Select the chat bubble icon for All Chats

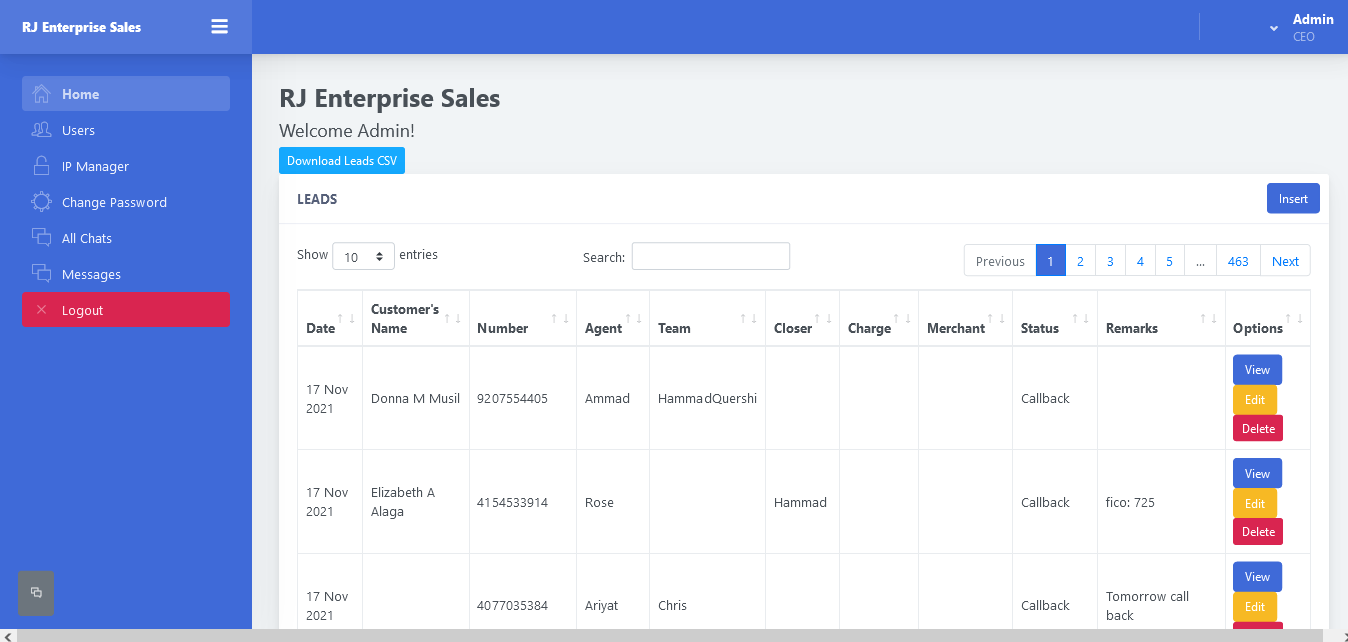click(41, 238)
